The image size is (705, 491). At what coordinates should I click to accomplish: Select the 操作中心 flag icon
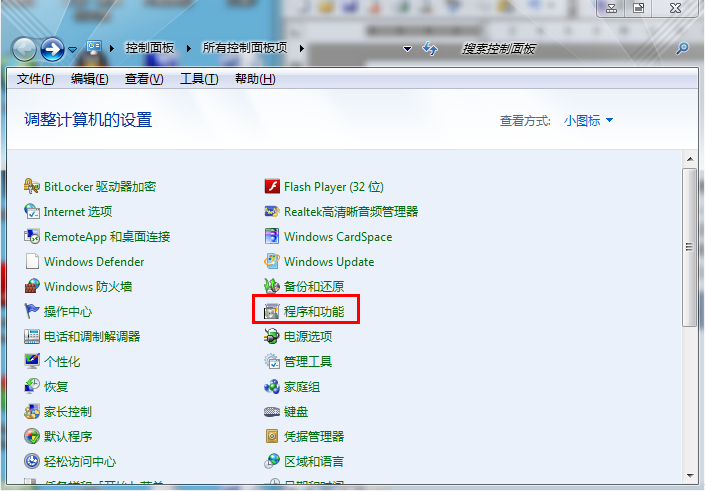[x=32, y=312]
